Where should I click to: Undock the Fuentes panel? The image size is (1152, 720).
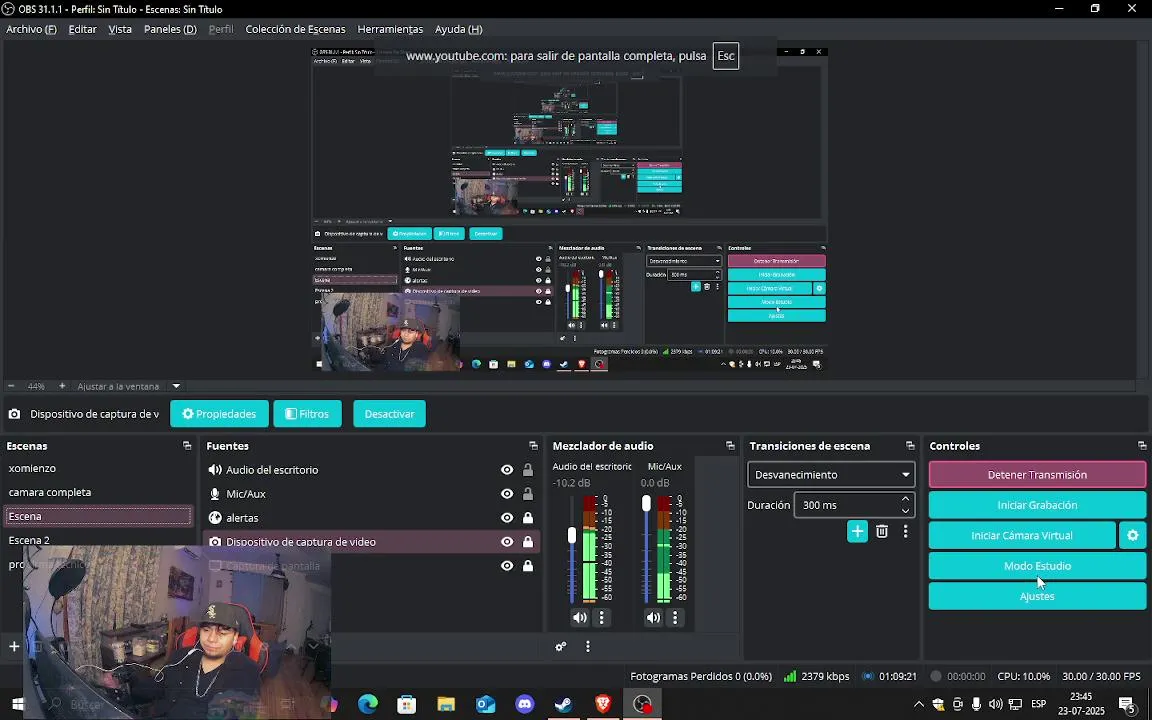533,446
